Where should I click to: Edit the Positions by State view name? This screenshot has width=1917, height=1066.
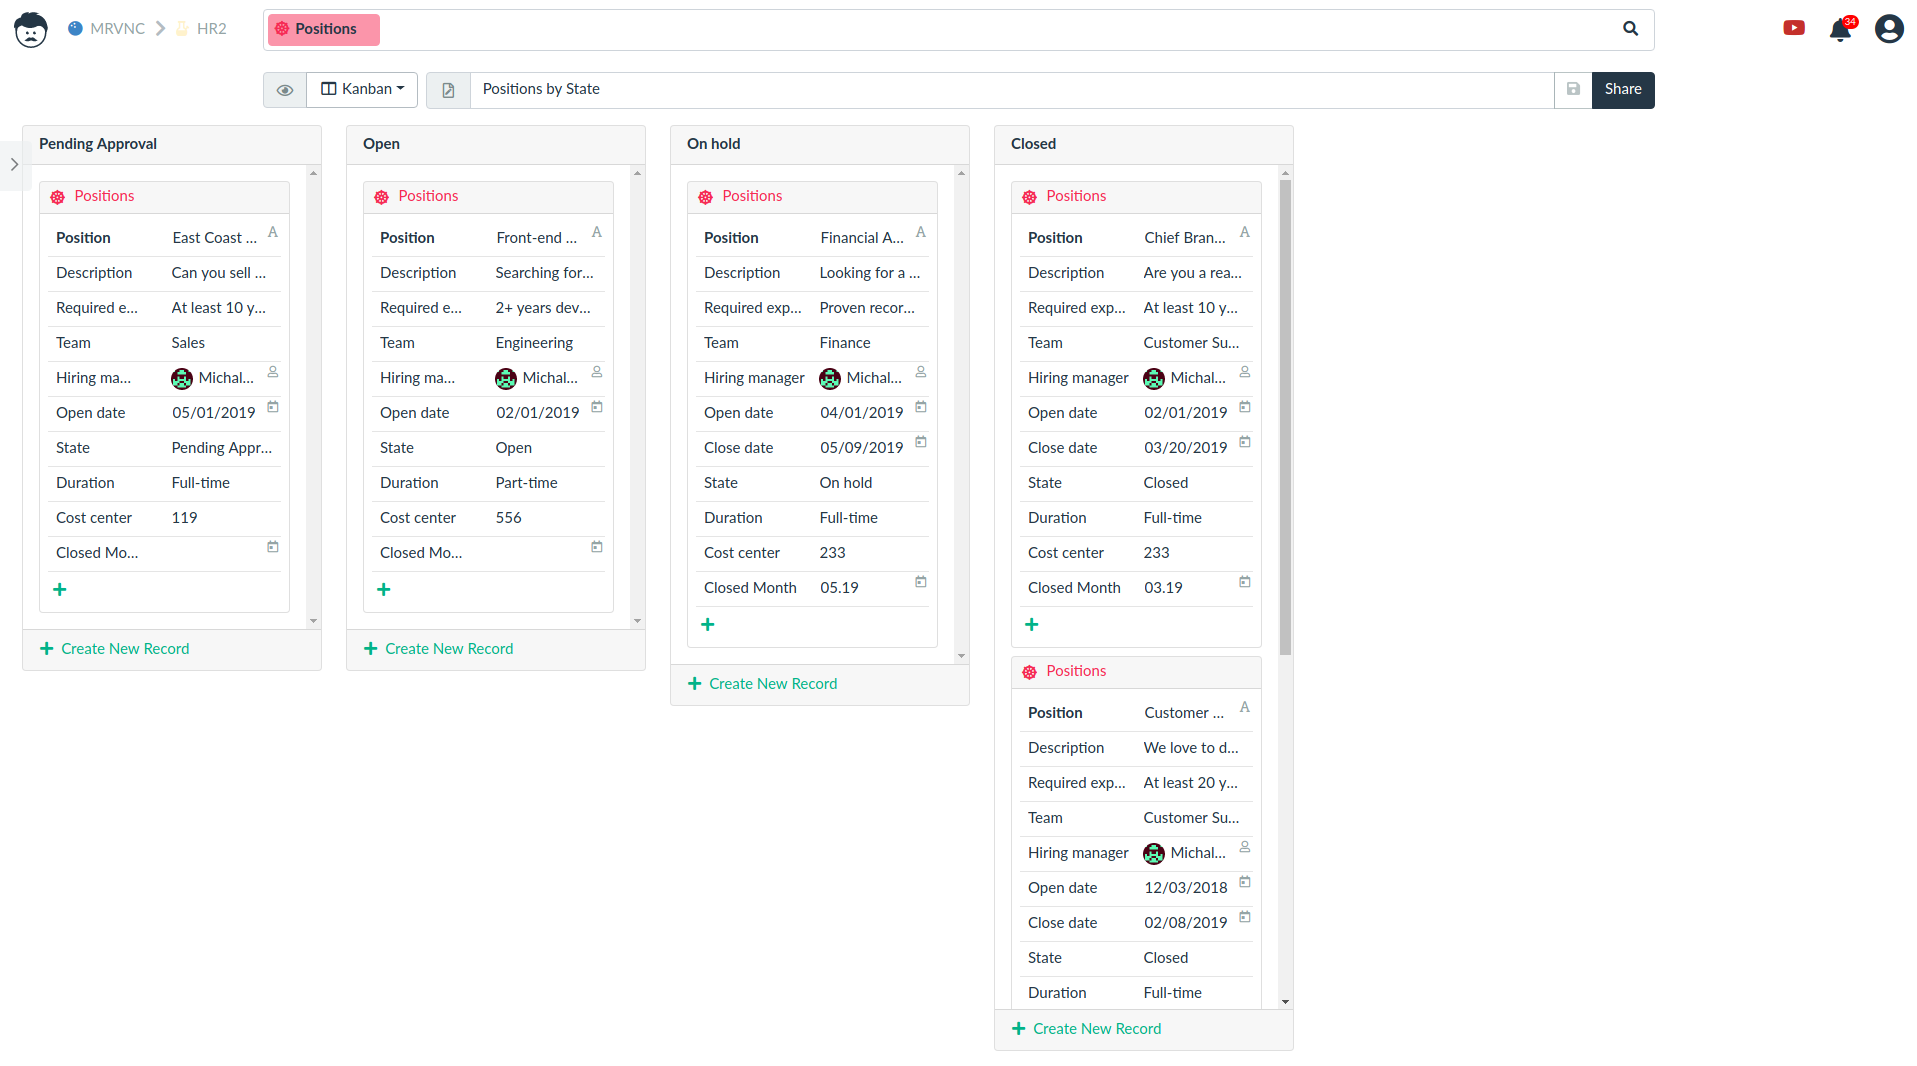coord(1010,89)
